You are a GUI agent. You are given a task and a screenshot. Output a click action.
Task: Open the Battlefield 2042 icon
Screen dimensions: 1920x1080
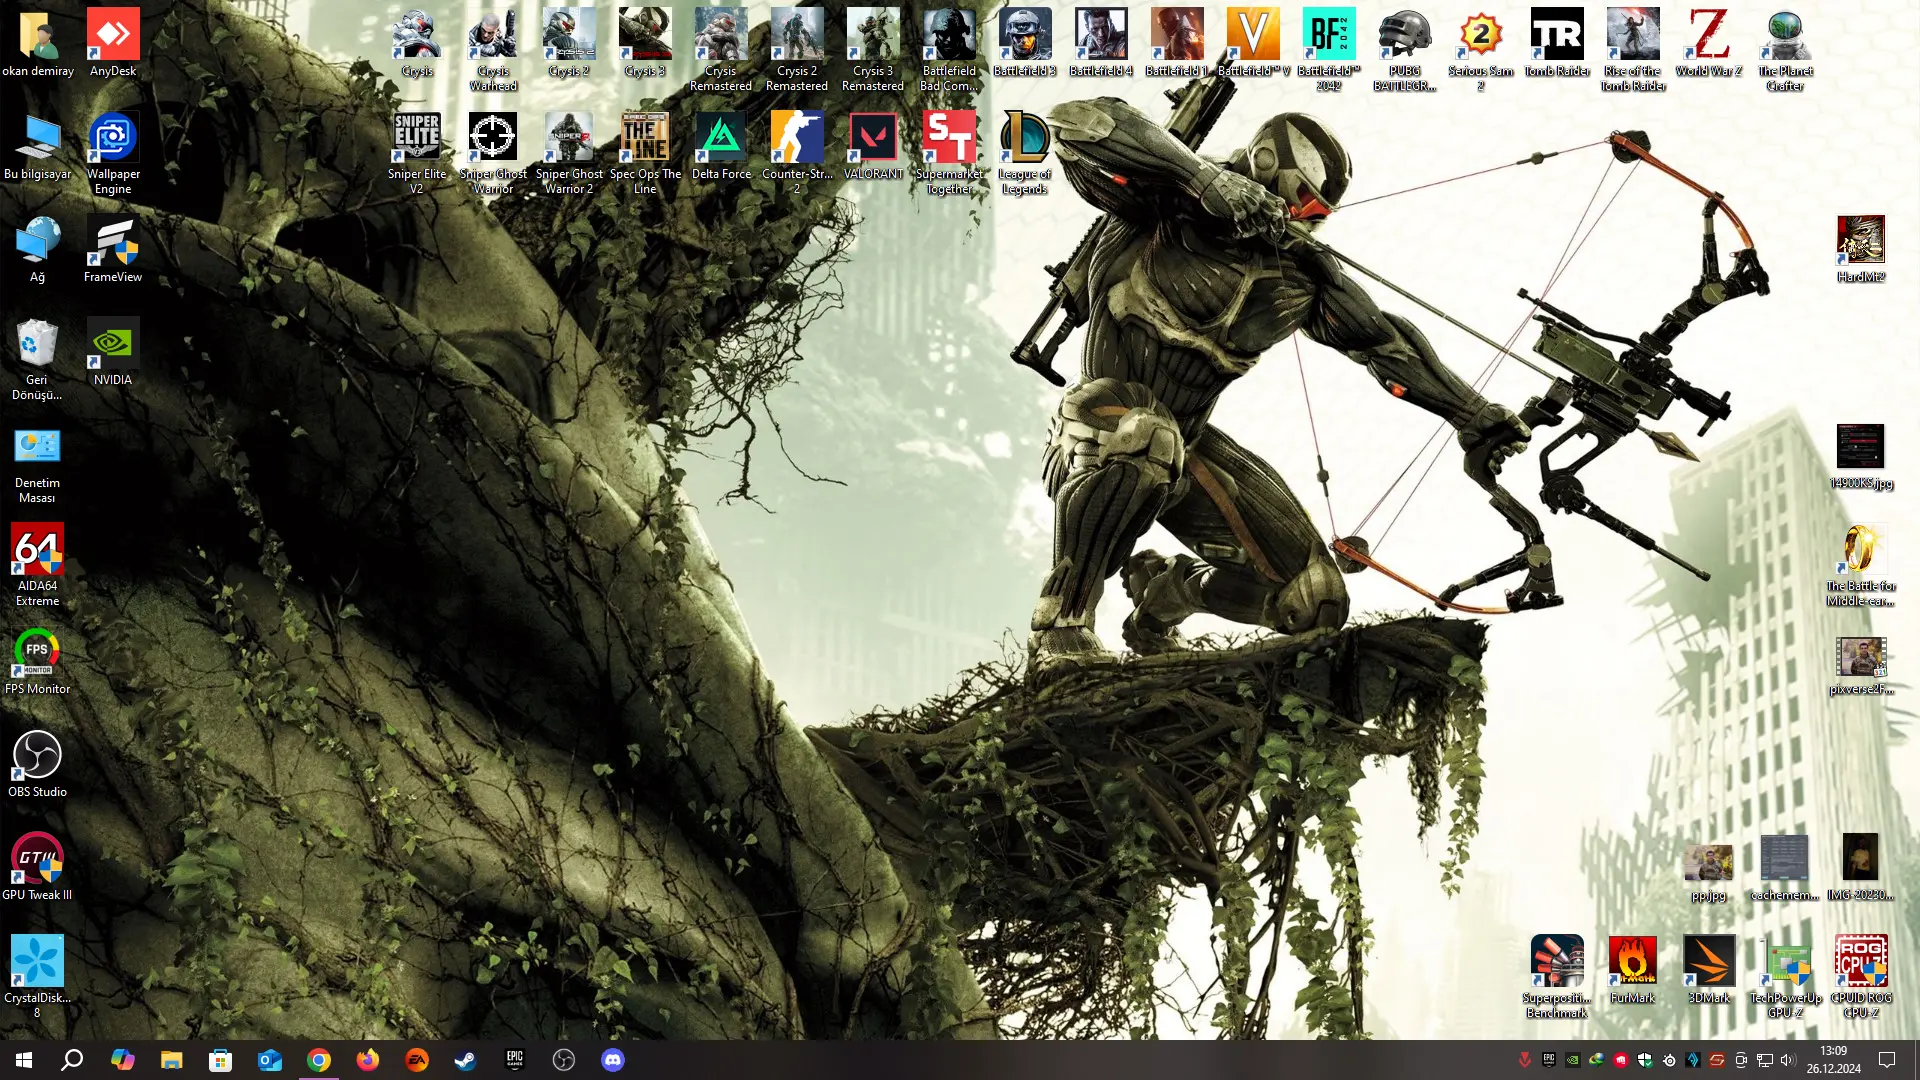point(1329,50)
